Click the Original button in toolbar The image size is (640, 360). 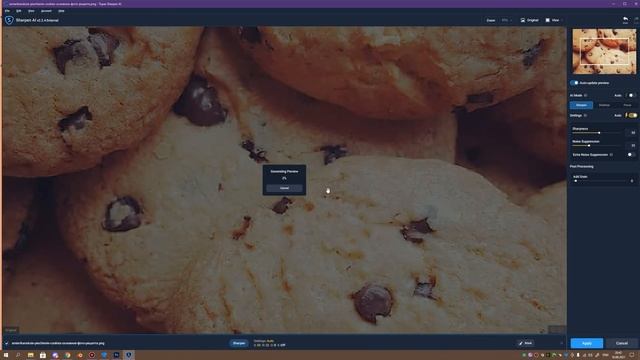pyautogui.click(x=529, y=20)
